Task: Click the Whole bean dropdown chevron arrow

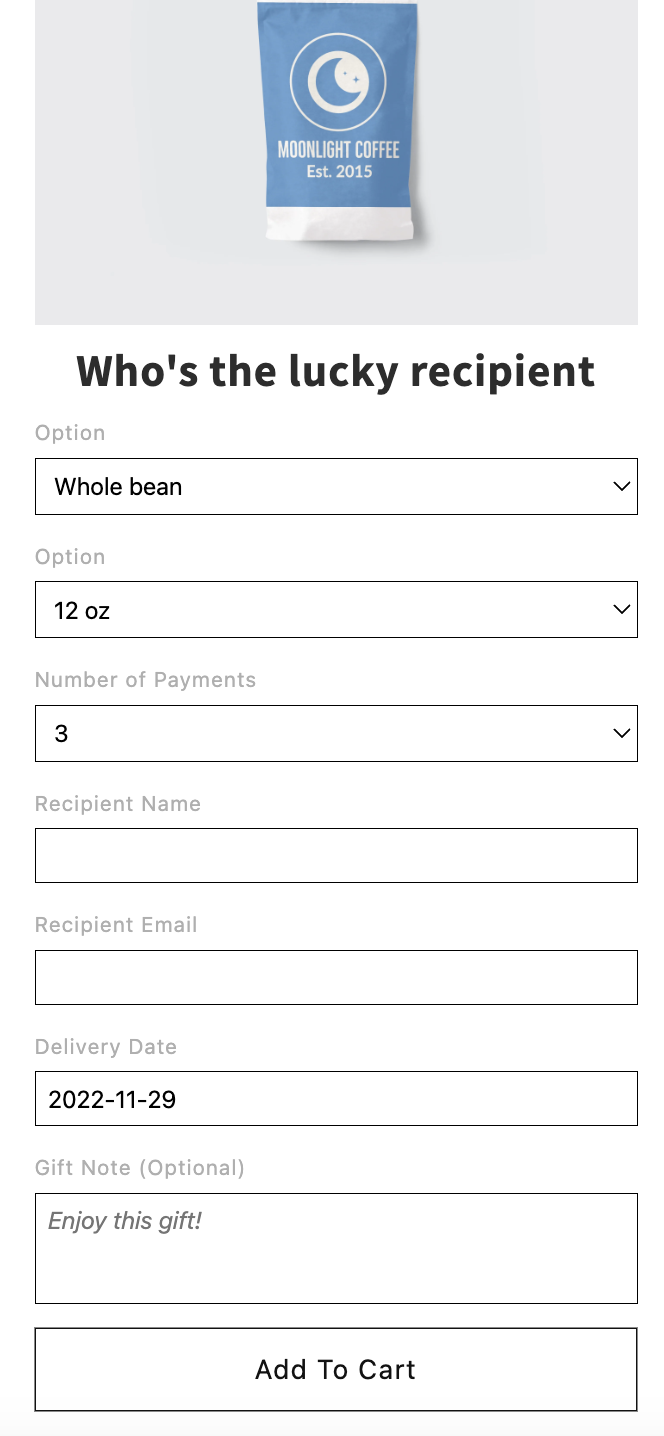Action: point(621,487)
